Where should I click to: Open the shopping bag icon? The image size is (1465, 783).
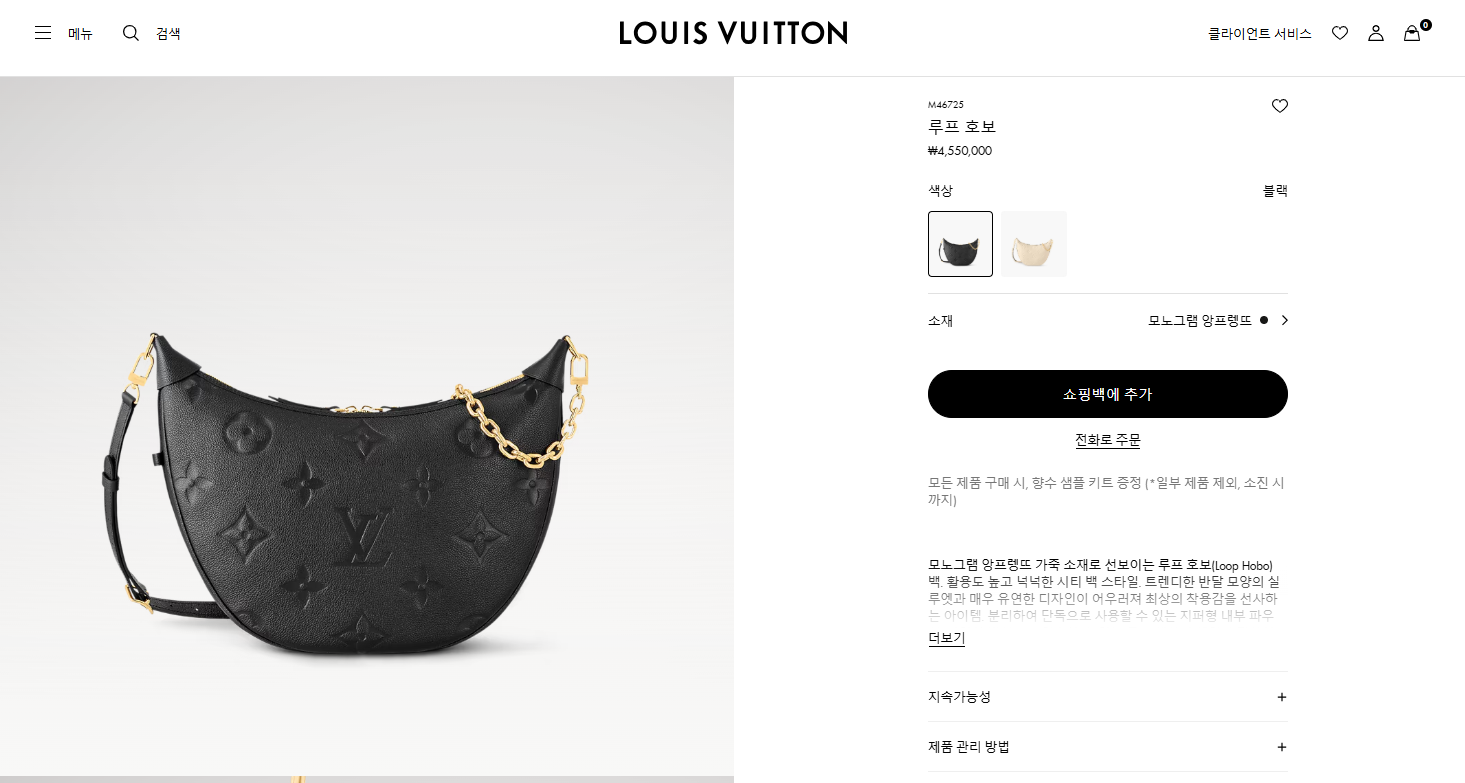coord(1412,33)
